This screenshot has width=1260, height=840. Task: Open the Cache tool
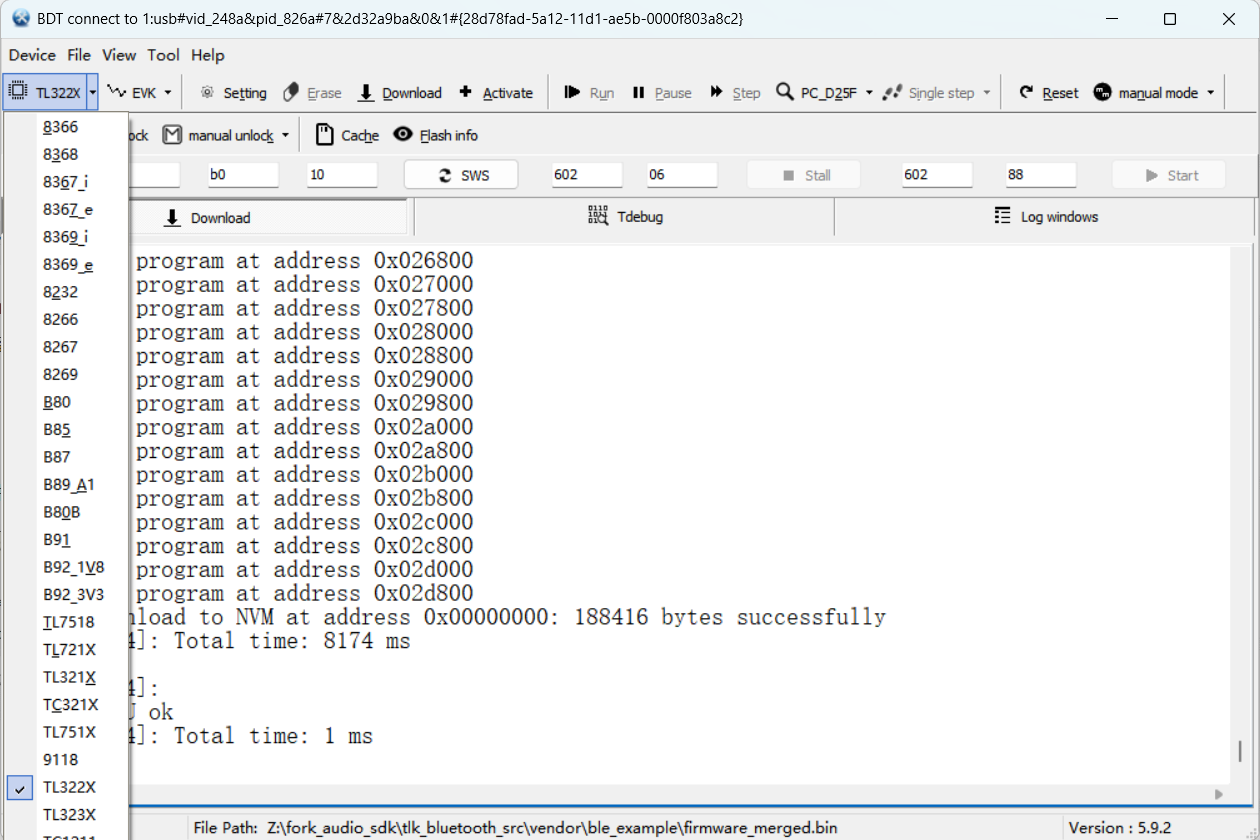point(347,135)
